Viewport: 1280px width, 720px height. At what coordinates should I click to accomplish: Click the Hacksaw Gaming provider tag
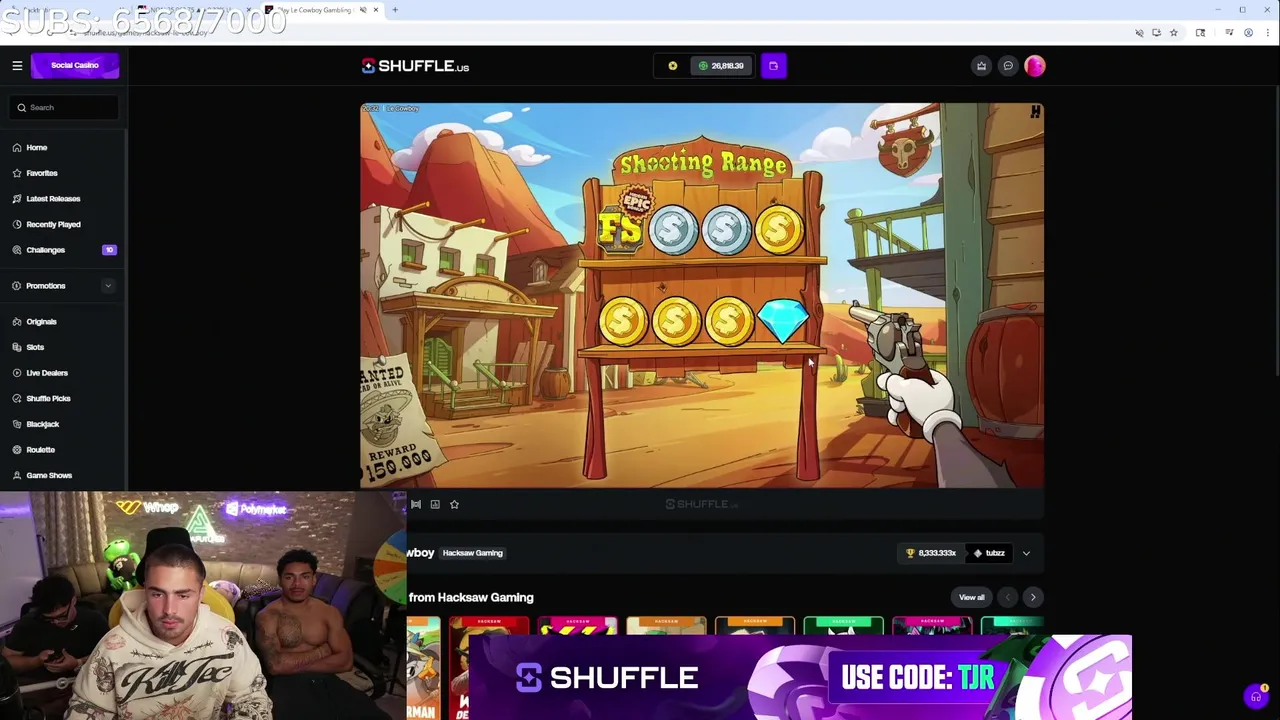pos(473,553)
